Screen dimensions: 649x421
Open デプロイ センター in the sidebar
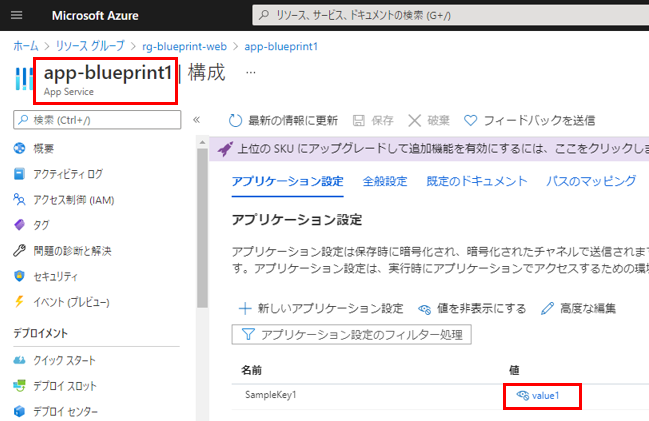coord(65,412)
